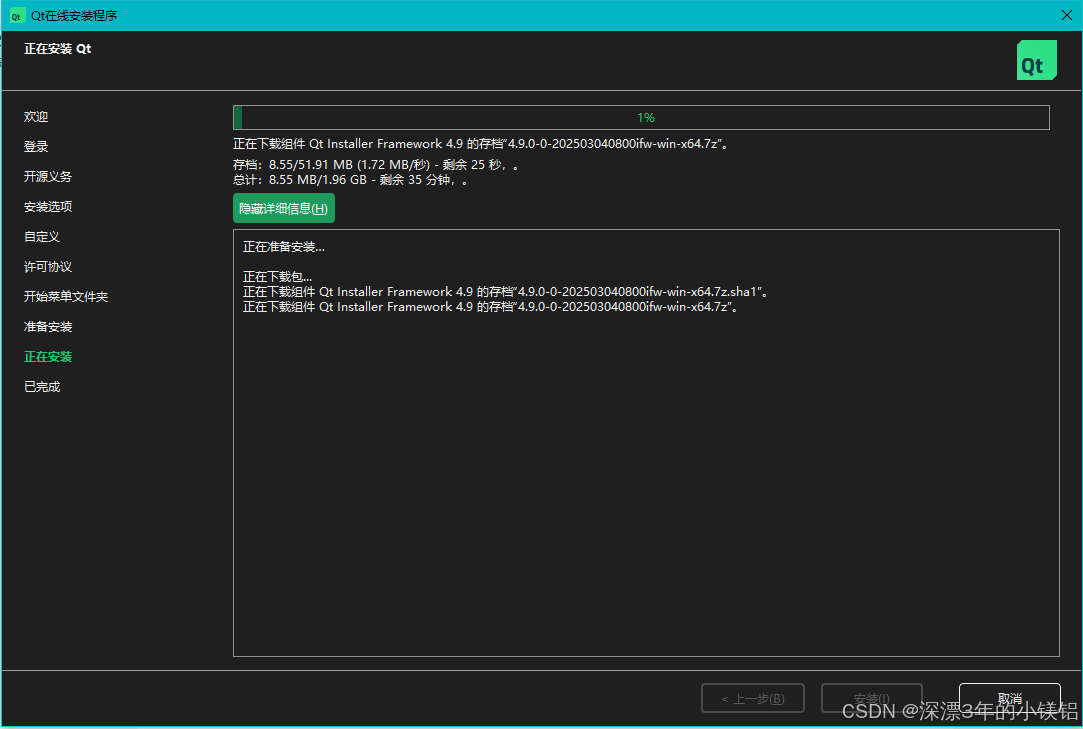Select 开源义务 step in sidebar
This screenshot has height=729, width=1083.
[x=48, y=176]
